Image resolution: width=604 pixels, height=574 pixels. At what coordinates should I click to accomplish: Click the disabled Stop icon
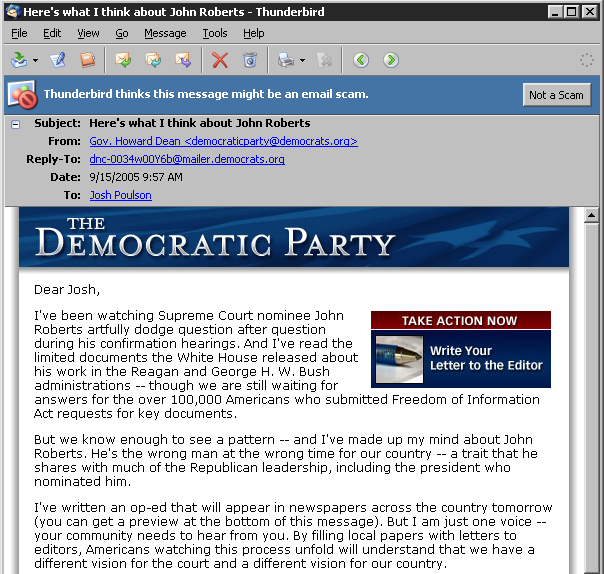pos(324,60)
